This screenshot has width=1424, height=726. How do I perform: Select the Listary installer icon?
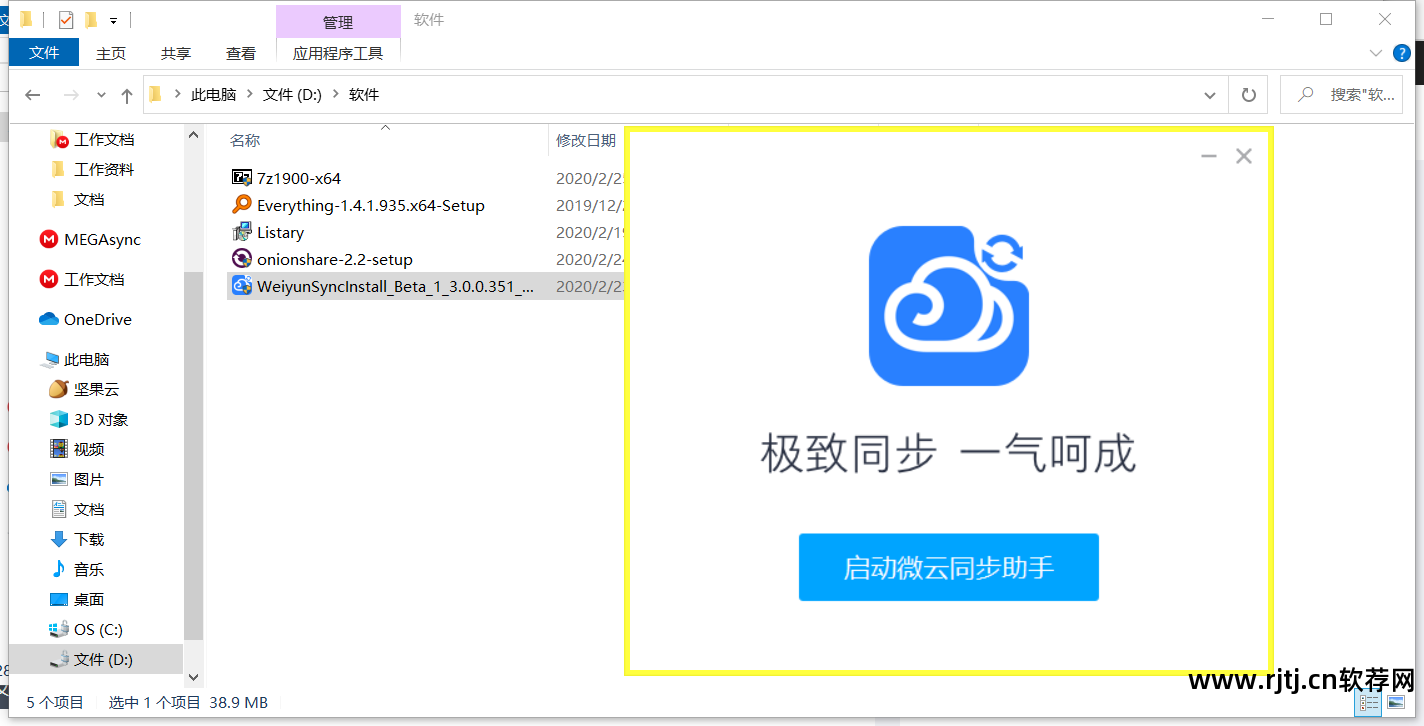click(x=241, y=232)
